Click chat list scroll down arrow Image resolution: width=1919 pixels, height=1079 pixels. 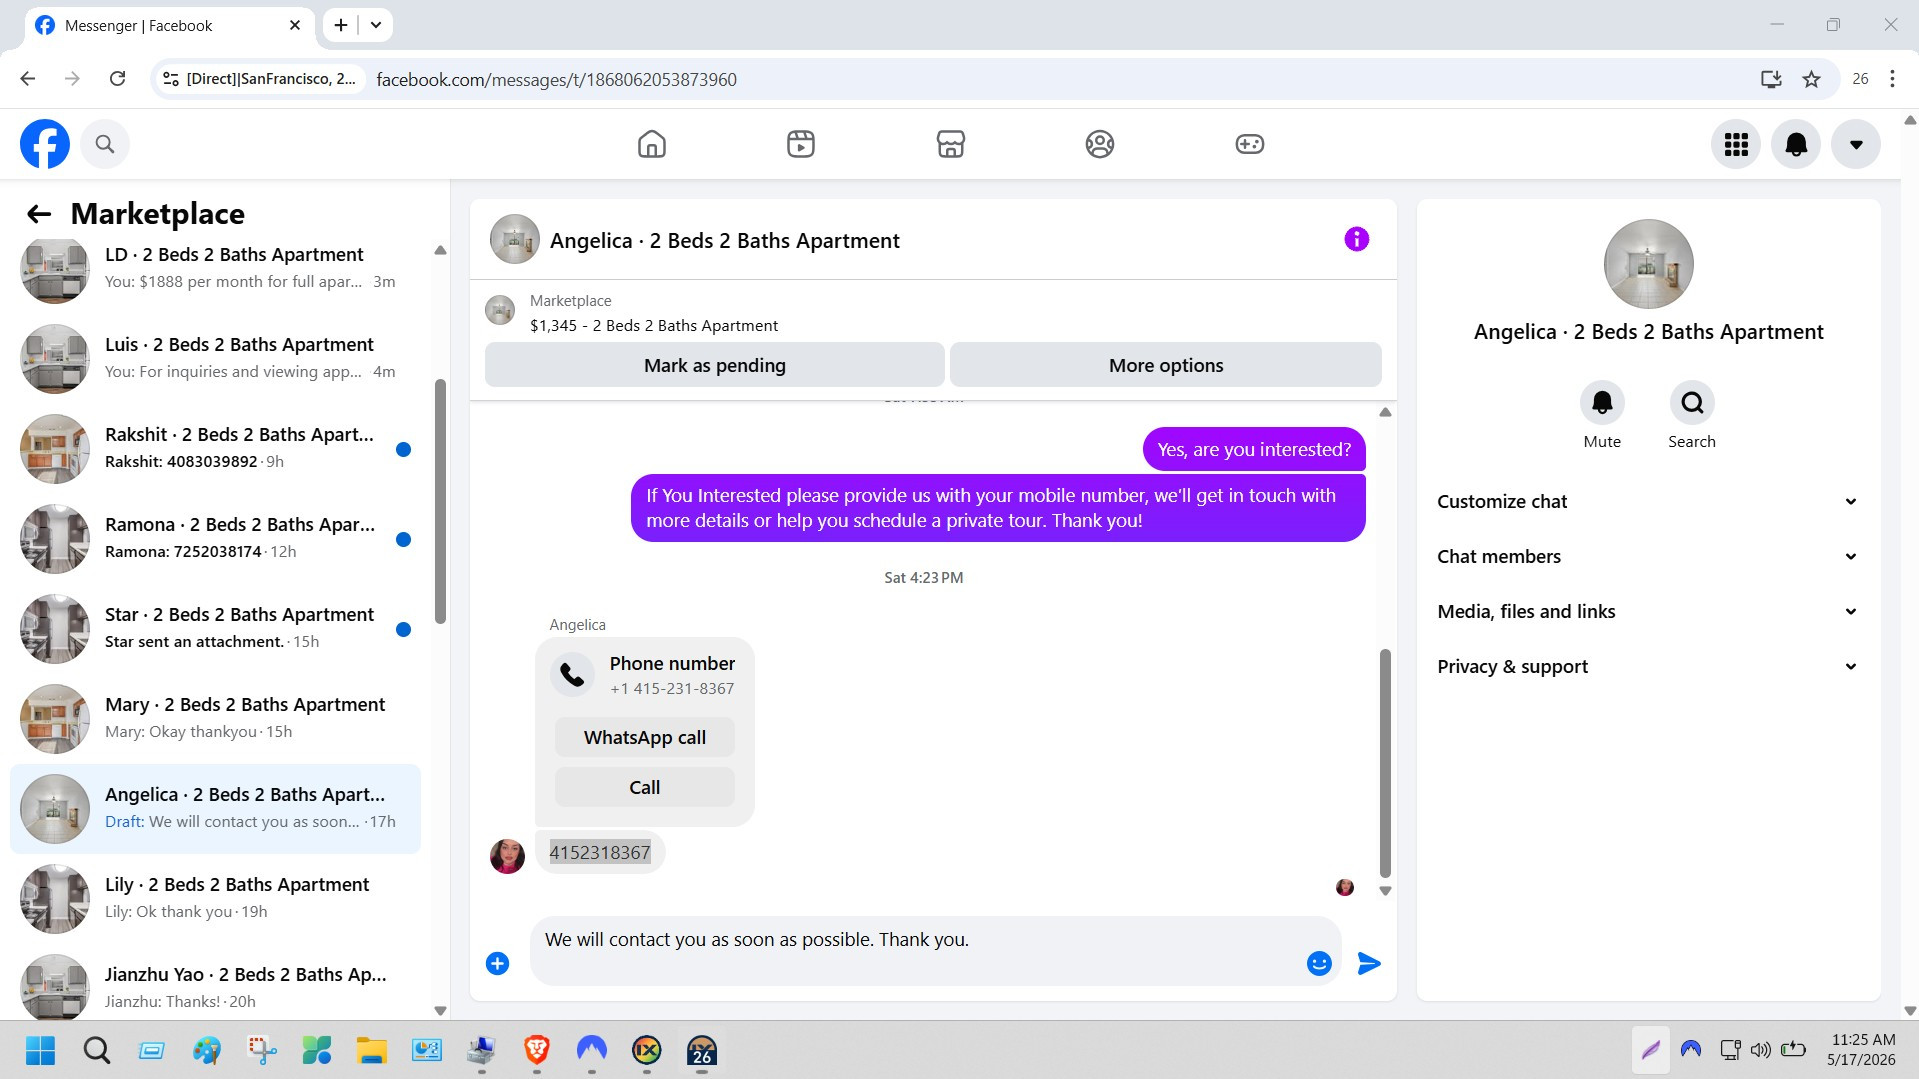[x=440, y=1011]
